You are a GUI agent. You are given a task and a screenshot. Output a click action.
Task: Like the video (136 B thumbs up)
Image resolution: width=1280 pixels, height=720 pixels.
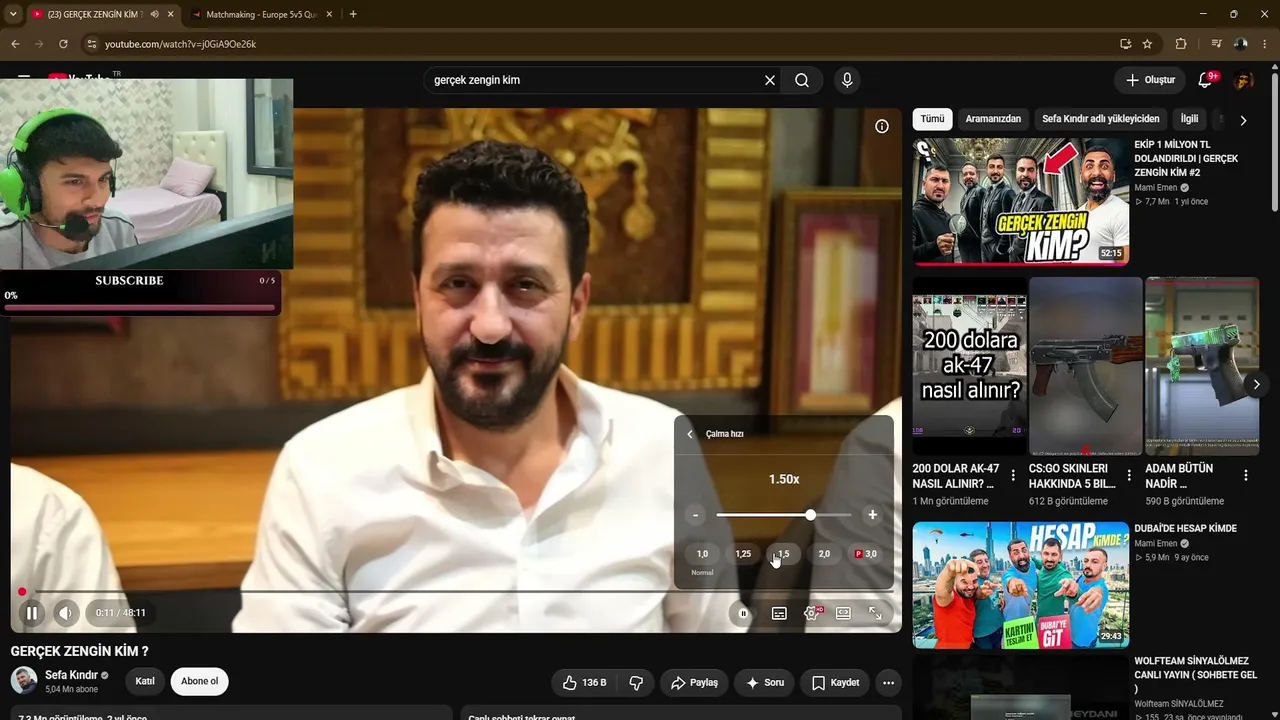[x=585, y=683]
